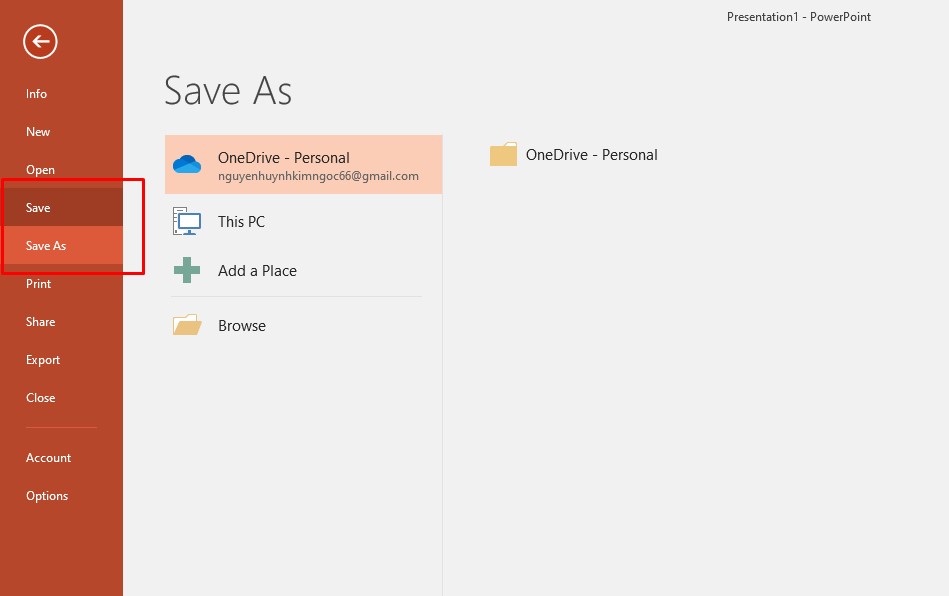Click Close to close the presentation
Viewport: 949px width, 596px height.
40,397
